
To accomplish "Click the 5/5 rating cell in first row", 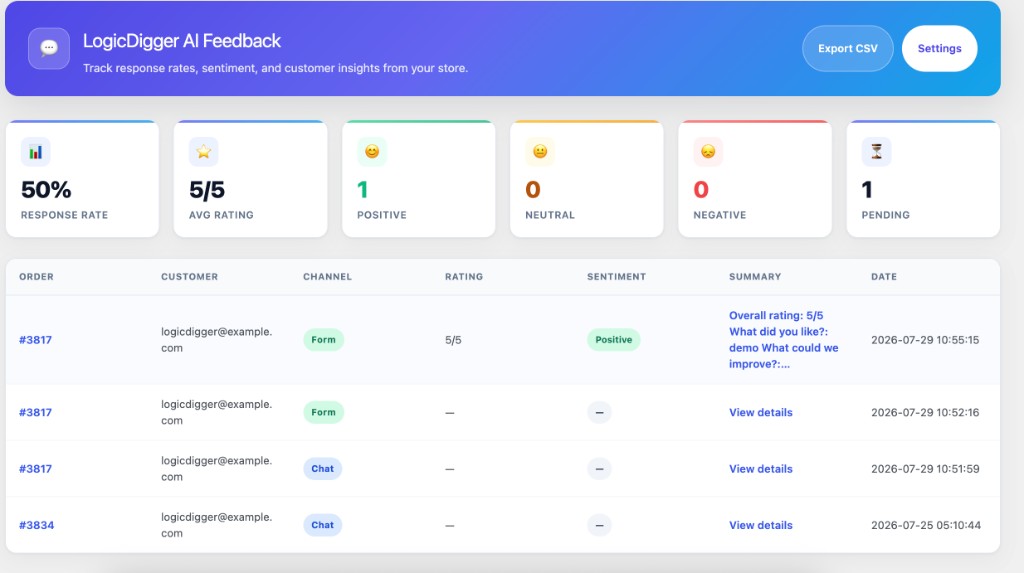I will (x=453, y=340).
